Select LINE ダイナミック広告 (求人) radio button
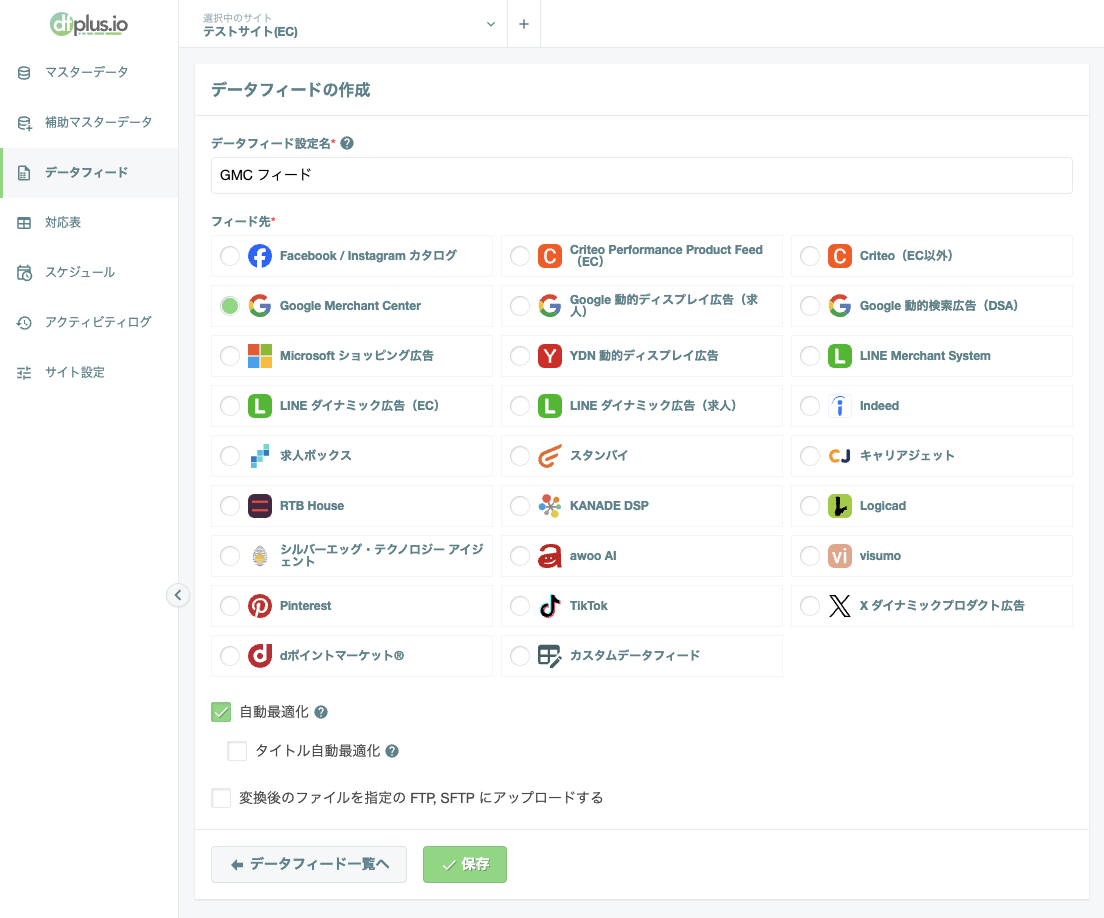1104x918 pixels. pyautogui.click(x=520, y=405)
